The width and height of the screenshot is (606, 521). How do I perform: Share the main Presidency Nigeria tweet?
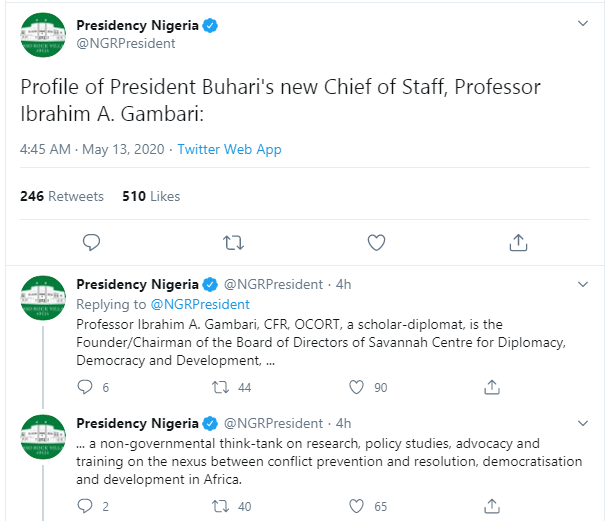tap(518, 243)
